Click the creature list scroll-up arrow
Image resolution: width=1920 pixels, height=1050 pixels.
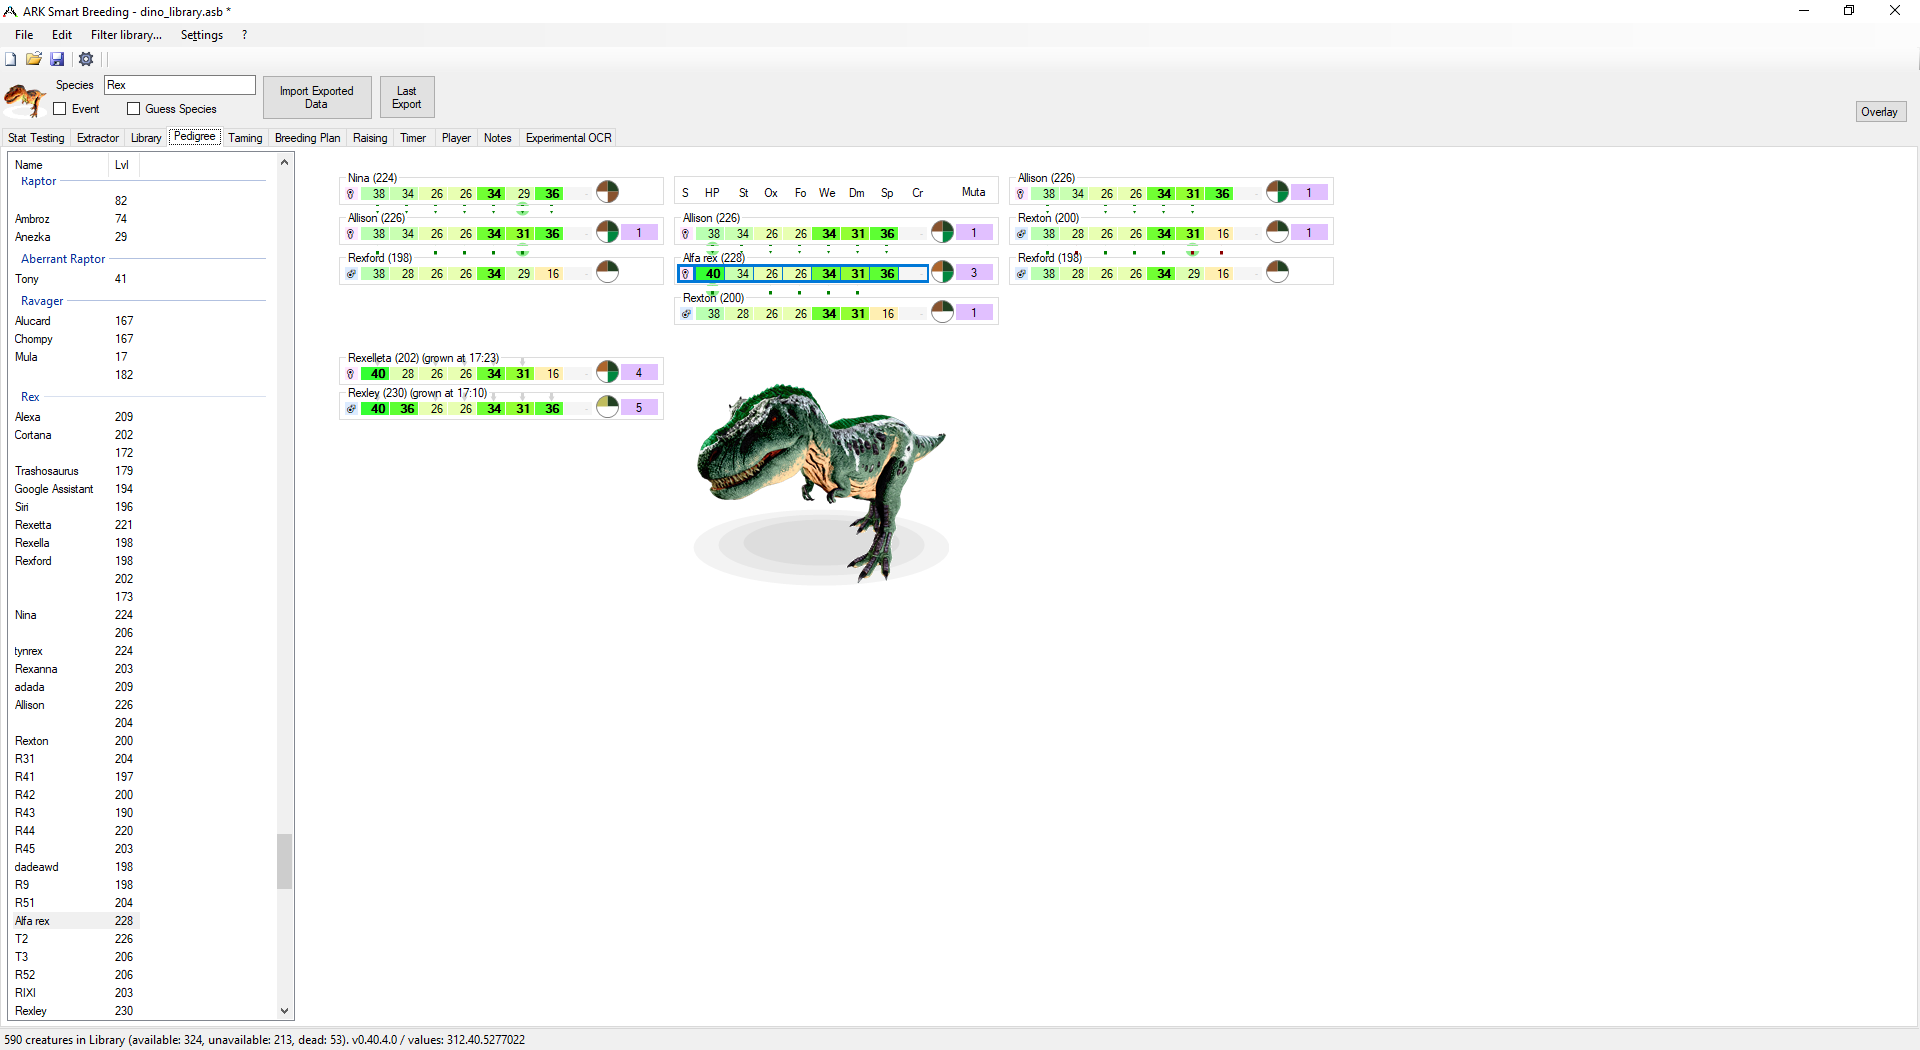(x=285, y=162)
